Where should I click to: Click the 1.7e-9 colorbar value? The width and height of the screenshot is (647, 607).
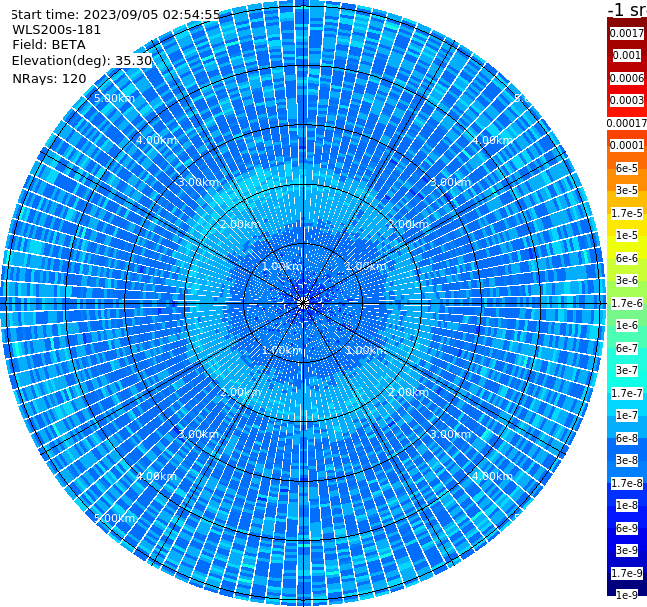[627, 573]
